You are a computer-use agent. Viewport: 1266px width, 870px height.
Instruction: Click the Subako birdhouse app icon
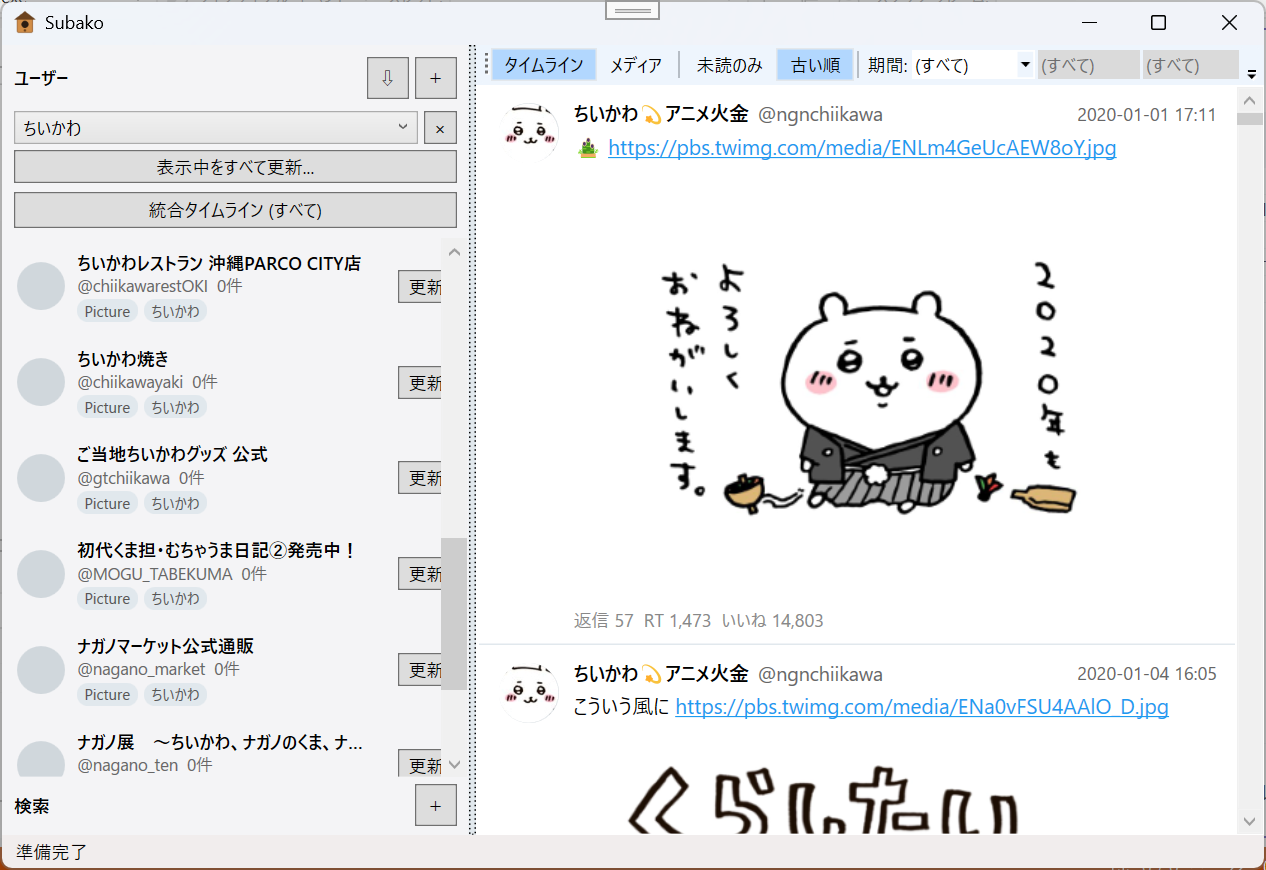25,22
